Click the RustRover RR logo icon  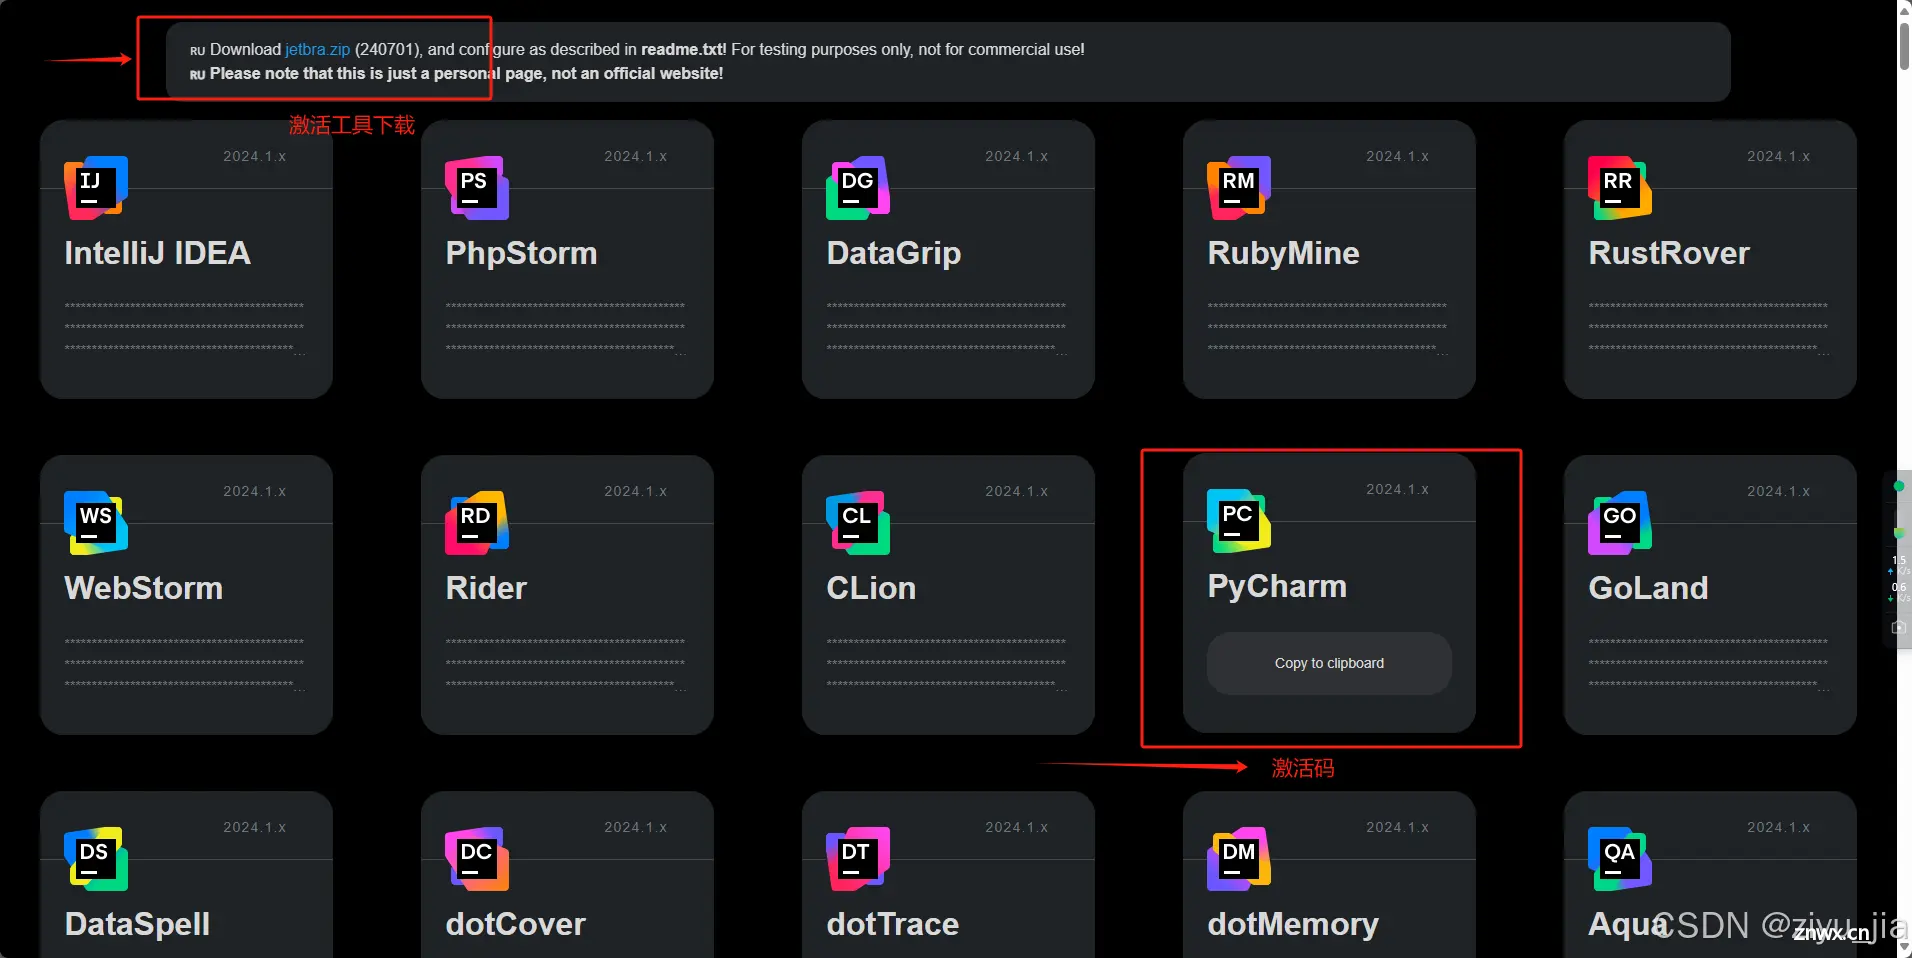tap(1620, 188)
